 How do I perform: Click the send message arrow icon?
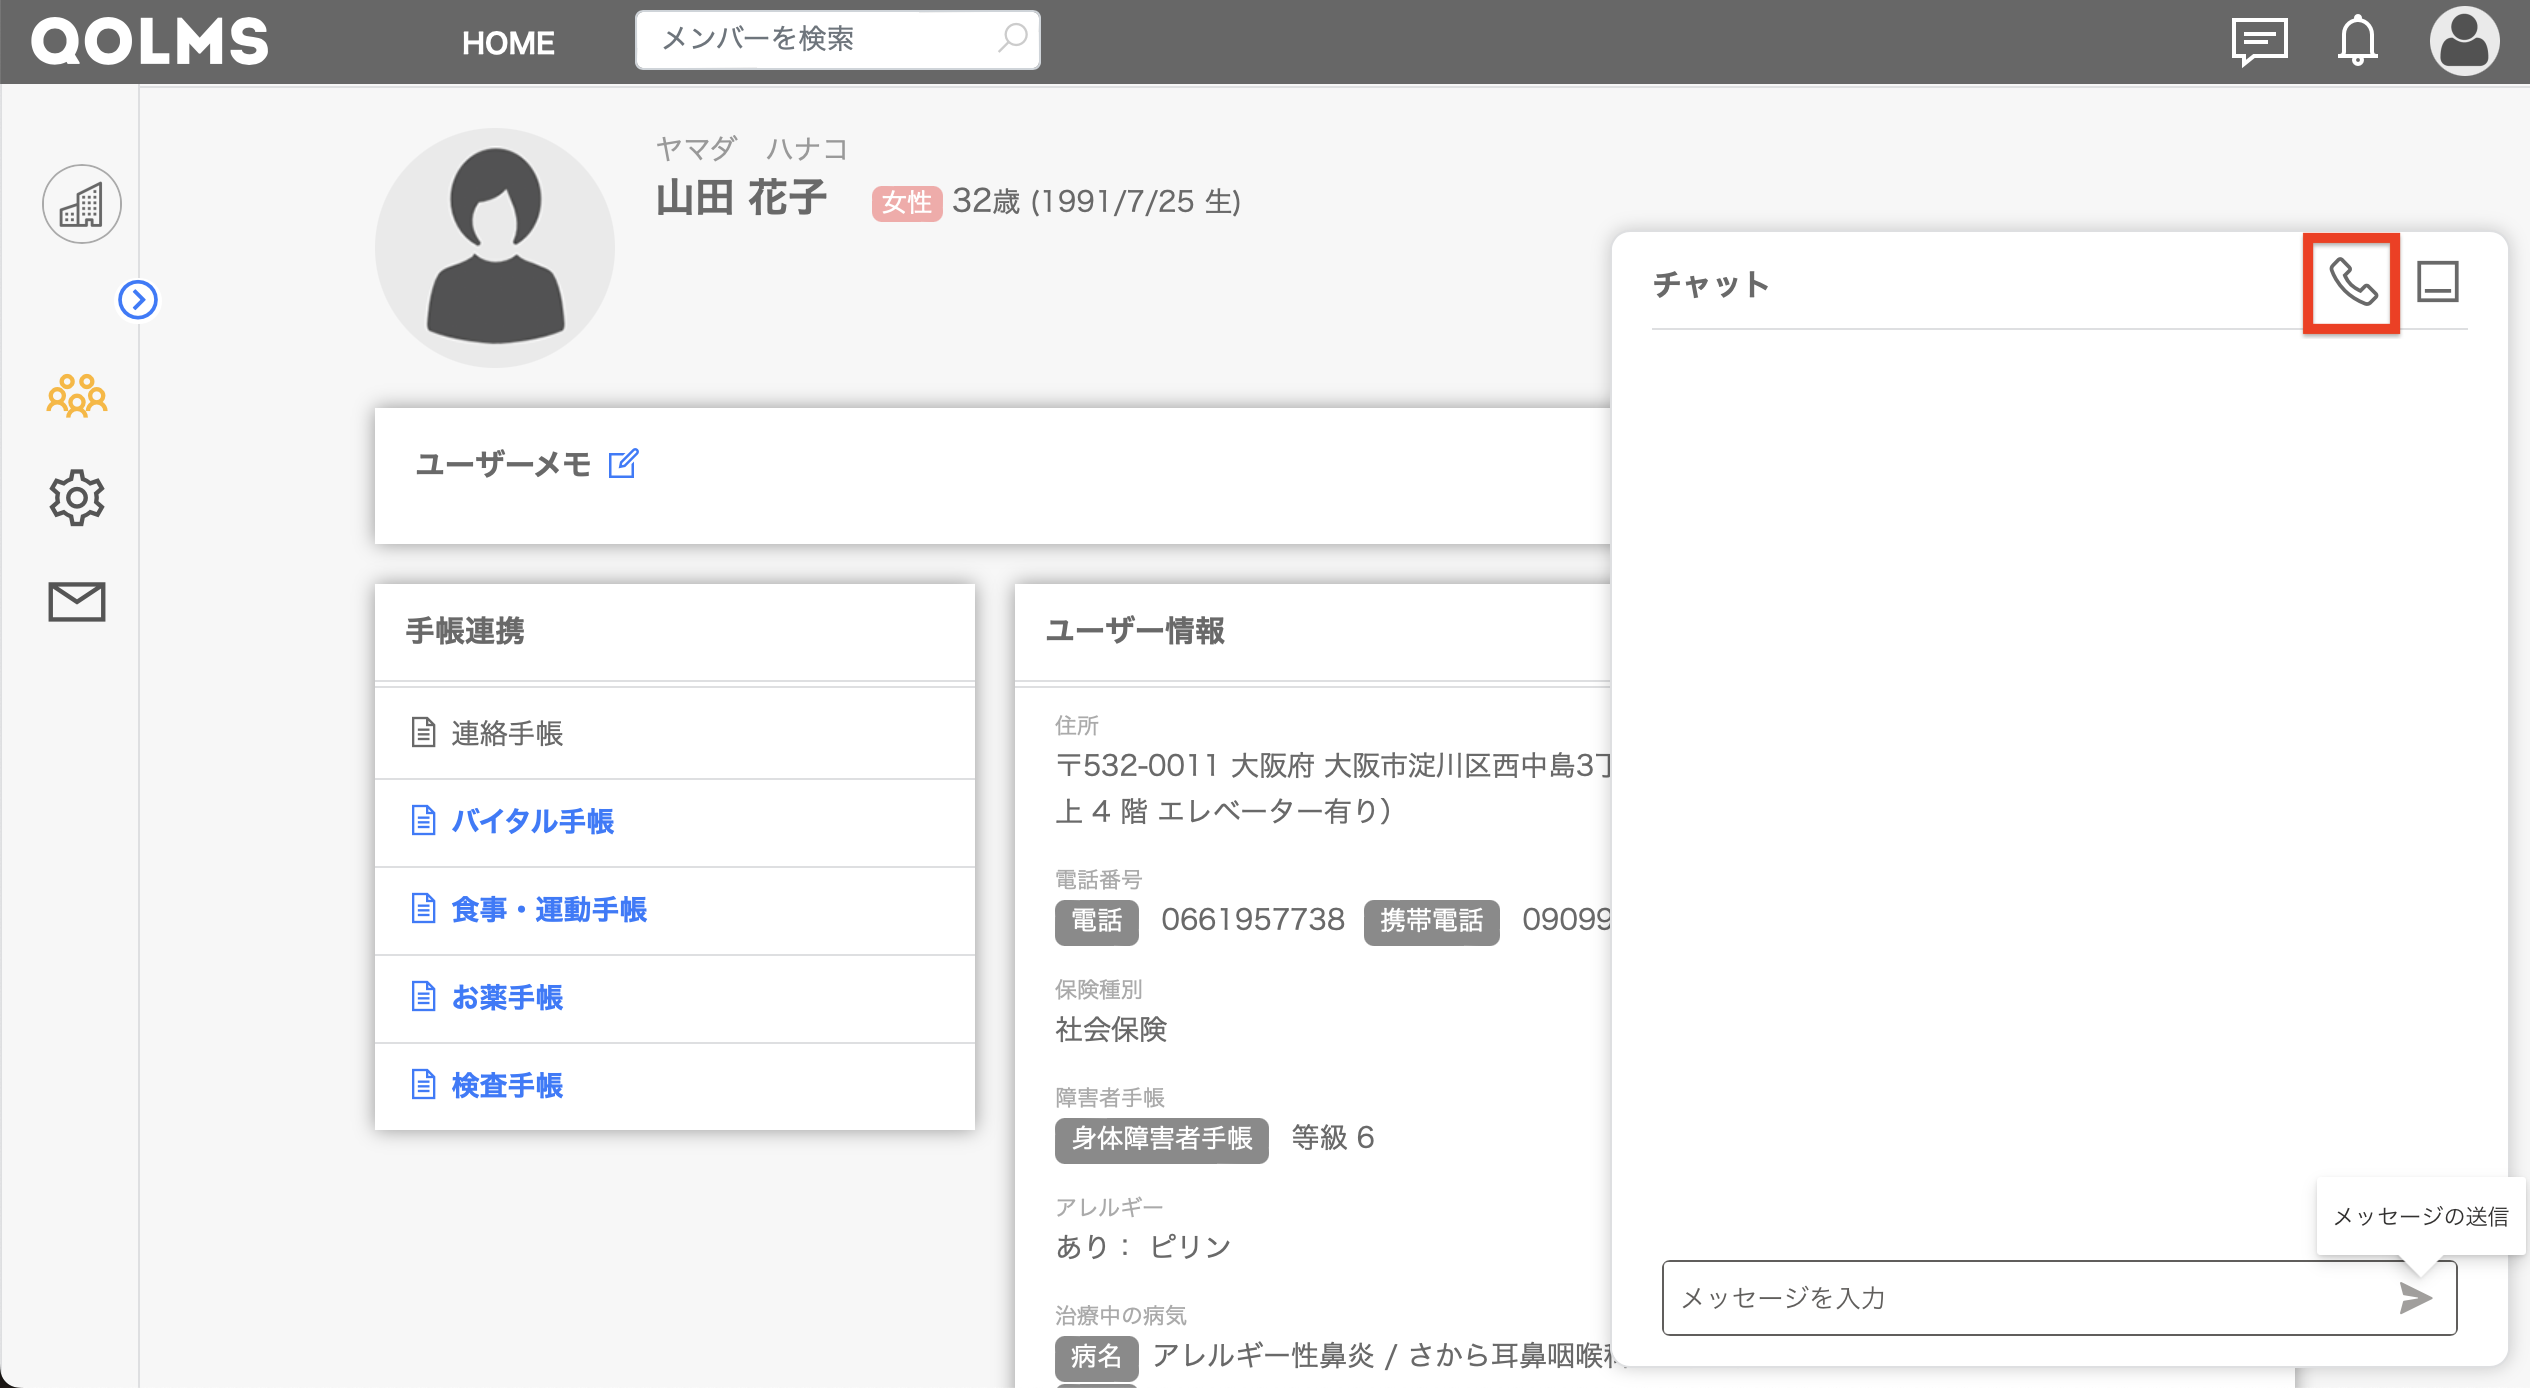pyautogui.click(x=2415, y=1298)
